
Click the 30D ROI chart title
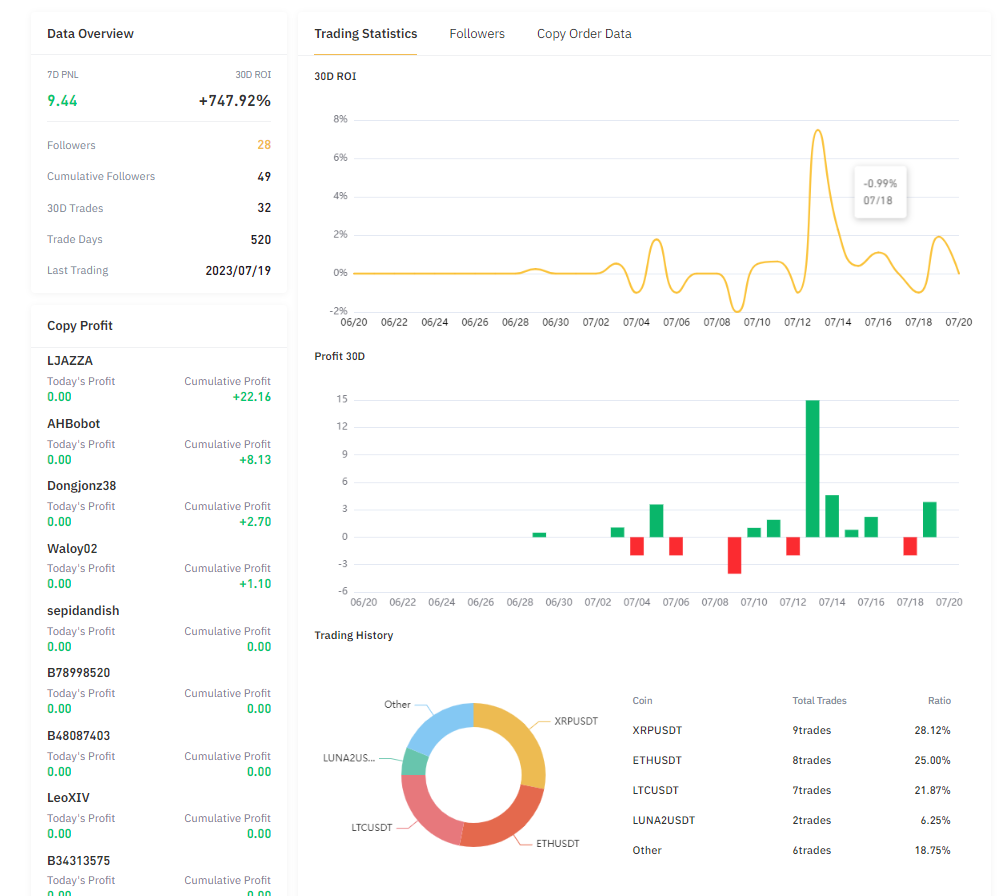coord(335,77)
